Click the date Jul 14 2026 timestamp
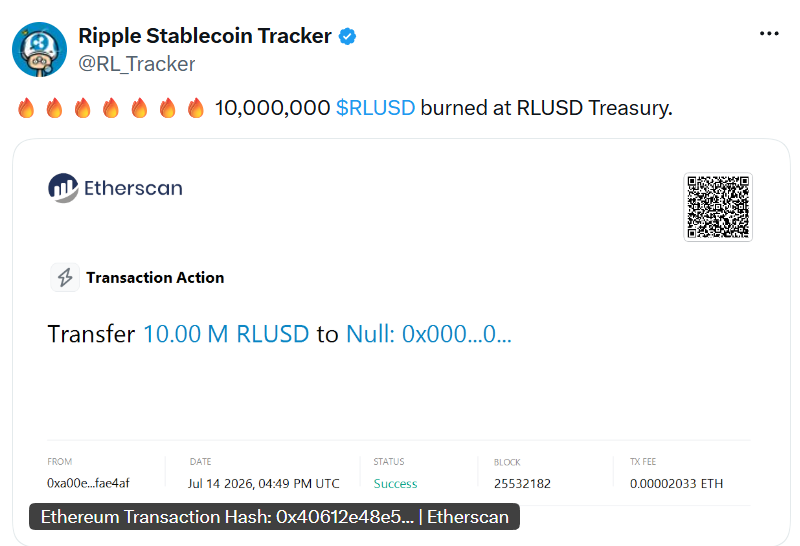800x546 pixels. (x=264, y=484)
